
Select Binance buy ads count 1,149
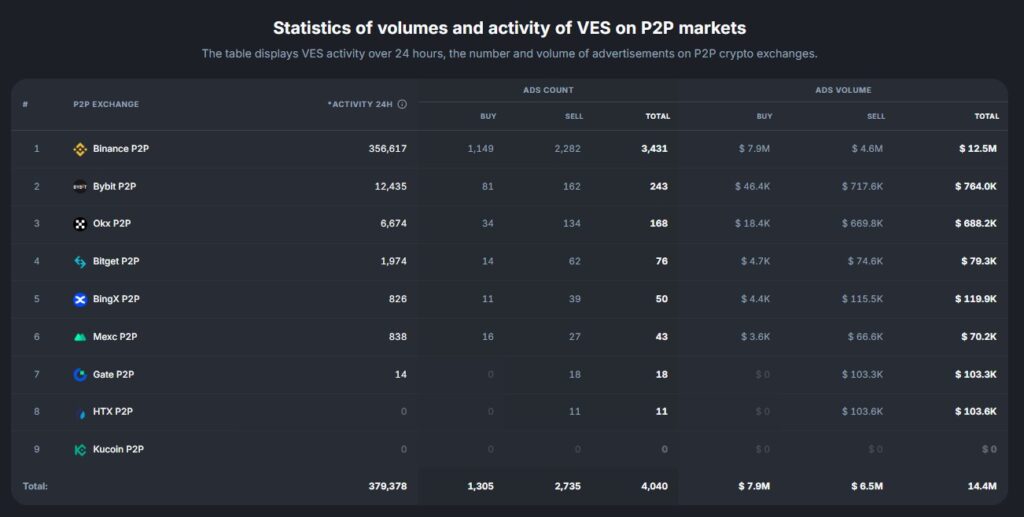tap(481, 149)
